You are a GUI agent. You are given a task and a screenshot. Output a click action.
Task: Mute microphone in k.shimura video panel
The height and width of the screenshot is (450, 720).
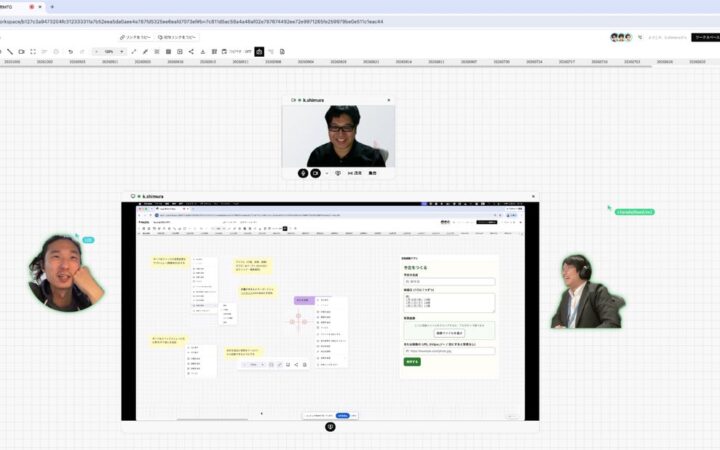[x=303, y=173]
